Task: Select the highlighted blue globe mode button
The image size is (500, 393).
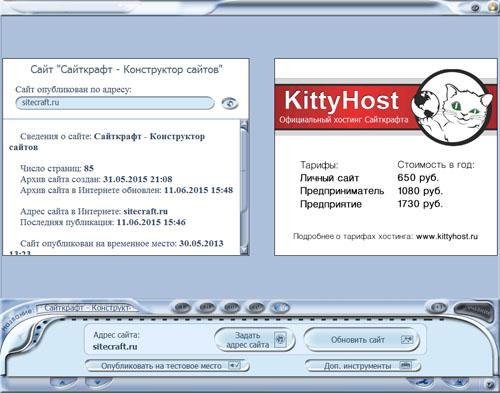Action: click(x=280, y=307)
